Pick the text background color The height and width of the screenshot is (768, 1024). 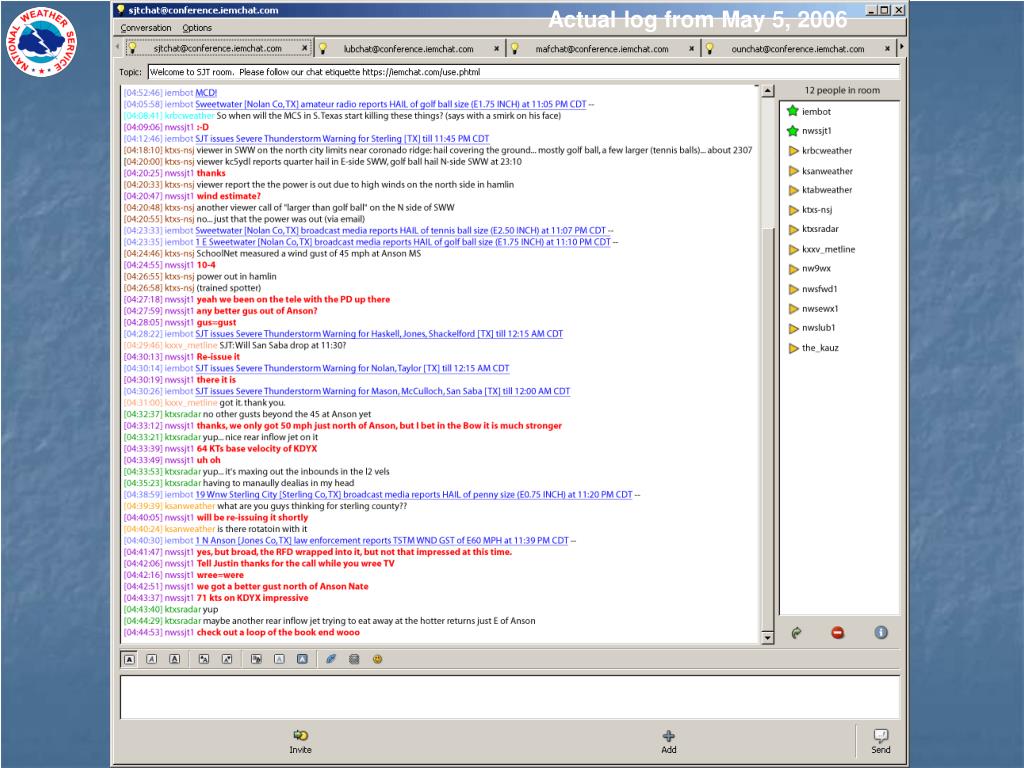tap(302, 659)
